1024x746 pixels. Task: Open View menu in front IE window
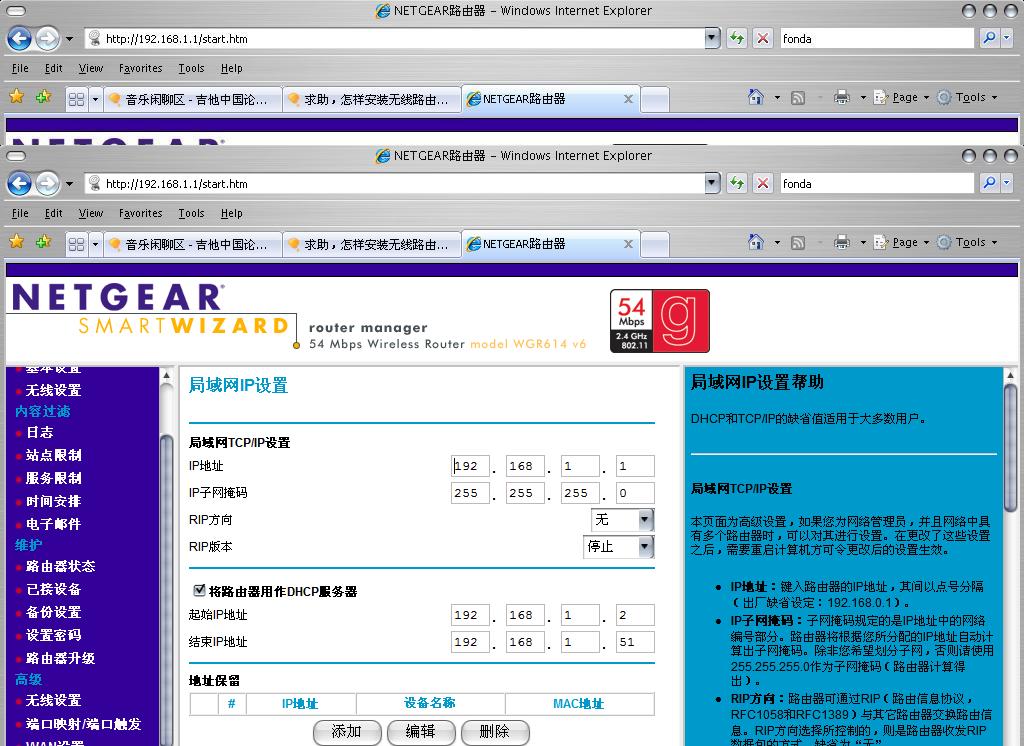pos(91,213)
